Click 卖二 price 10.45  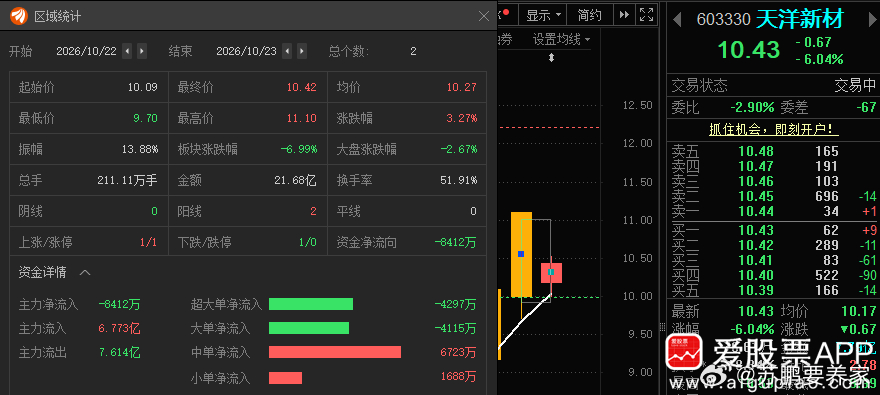[756, 196]
